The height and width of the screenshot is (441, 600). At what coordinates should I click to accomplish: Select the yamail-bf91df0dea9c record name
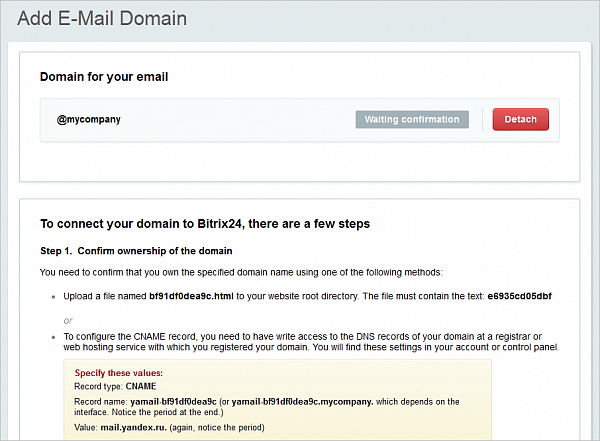(x=173, y=402)
